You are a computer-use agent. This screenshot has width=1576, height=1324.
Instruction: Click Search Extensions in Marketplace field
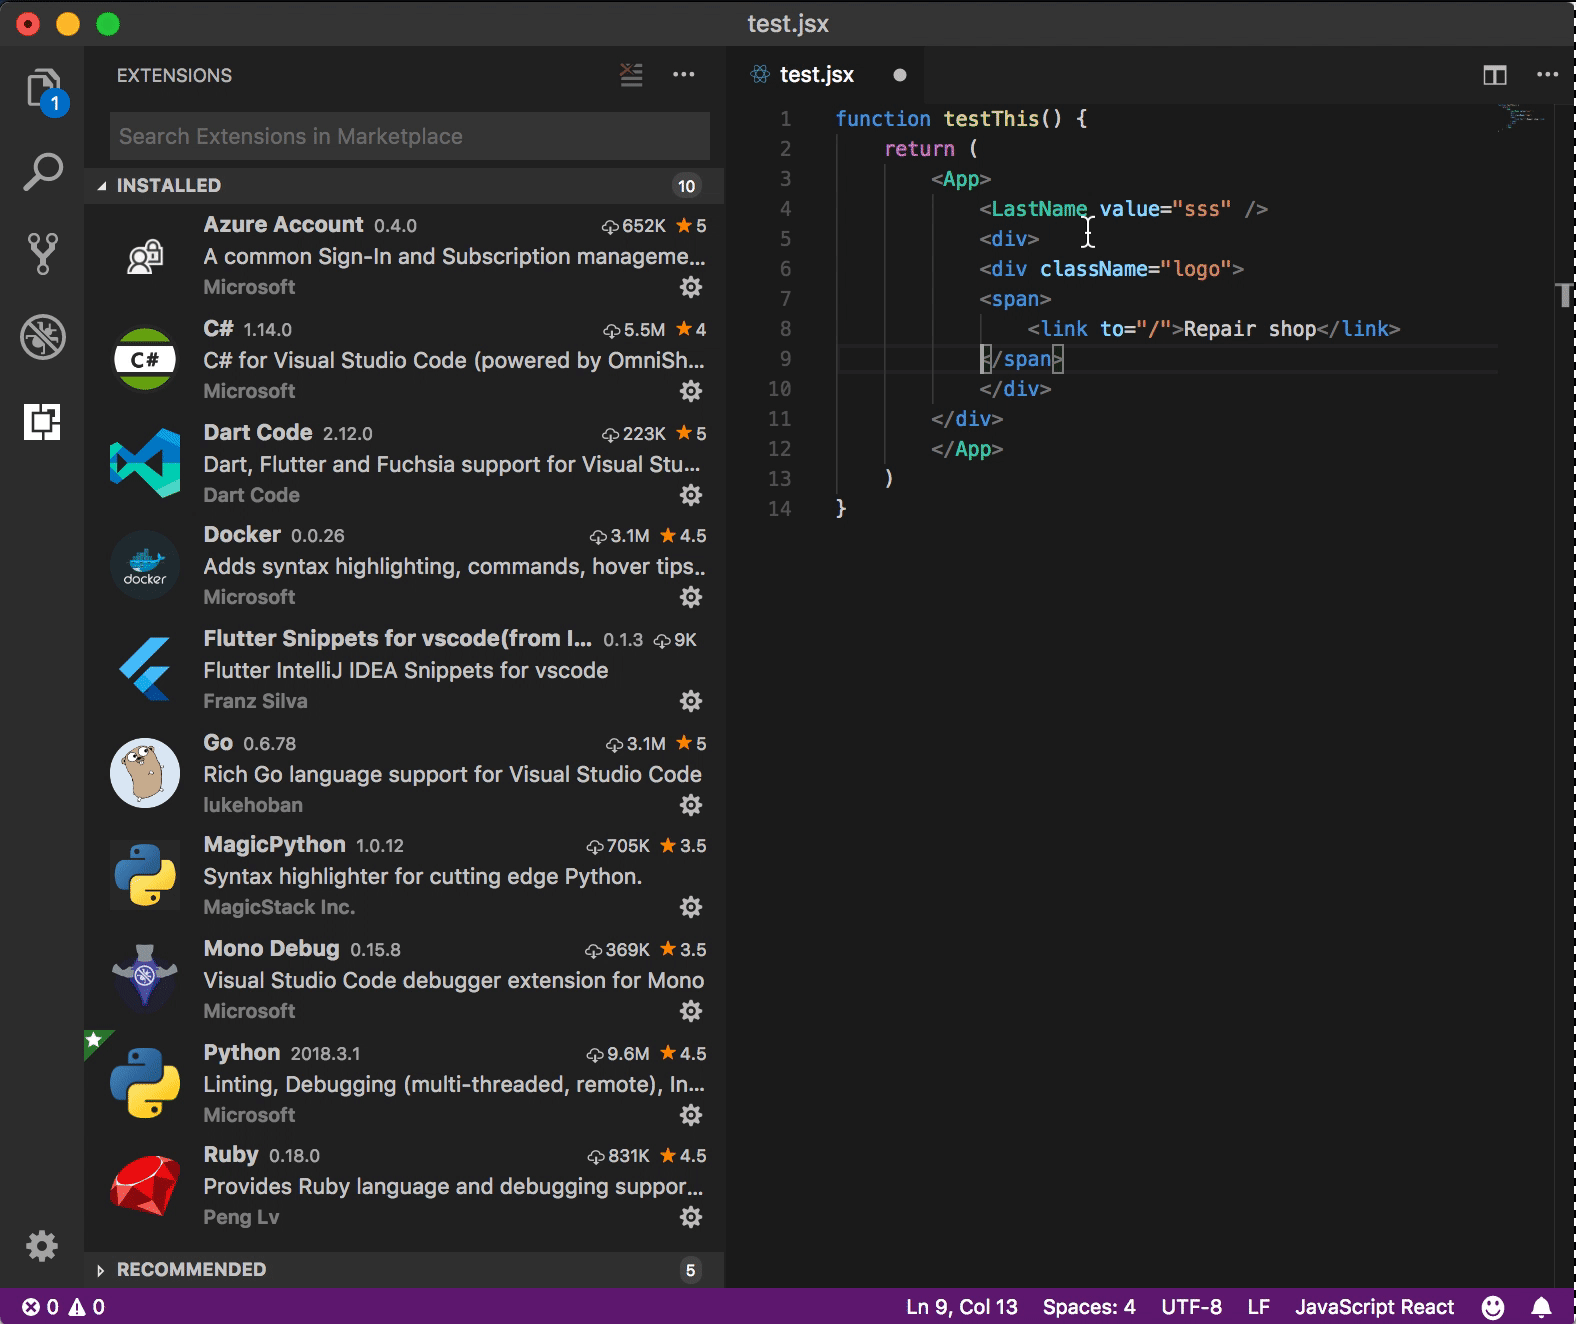pos(410,136)
